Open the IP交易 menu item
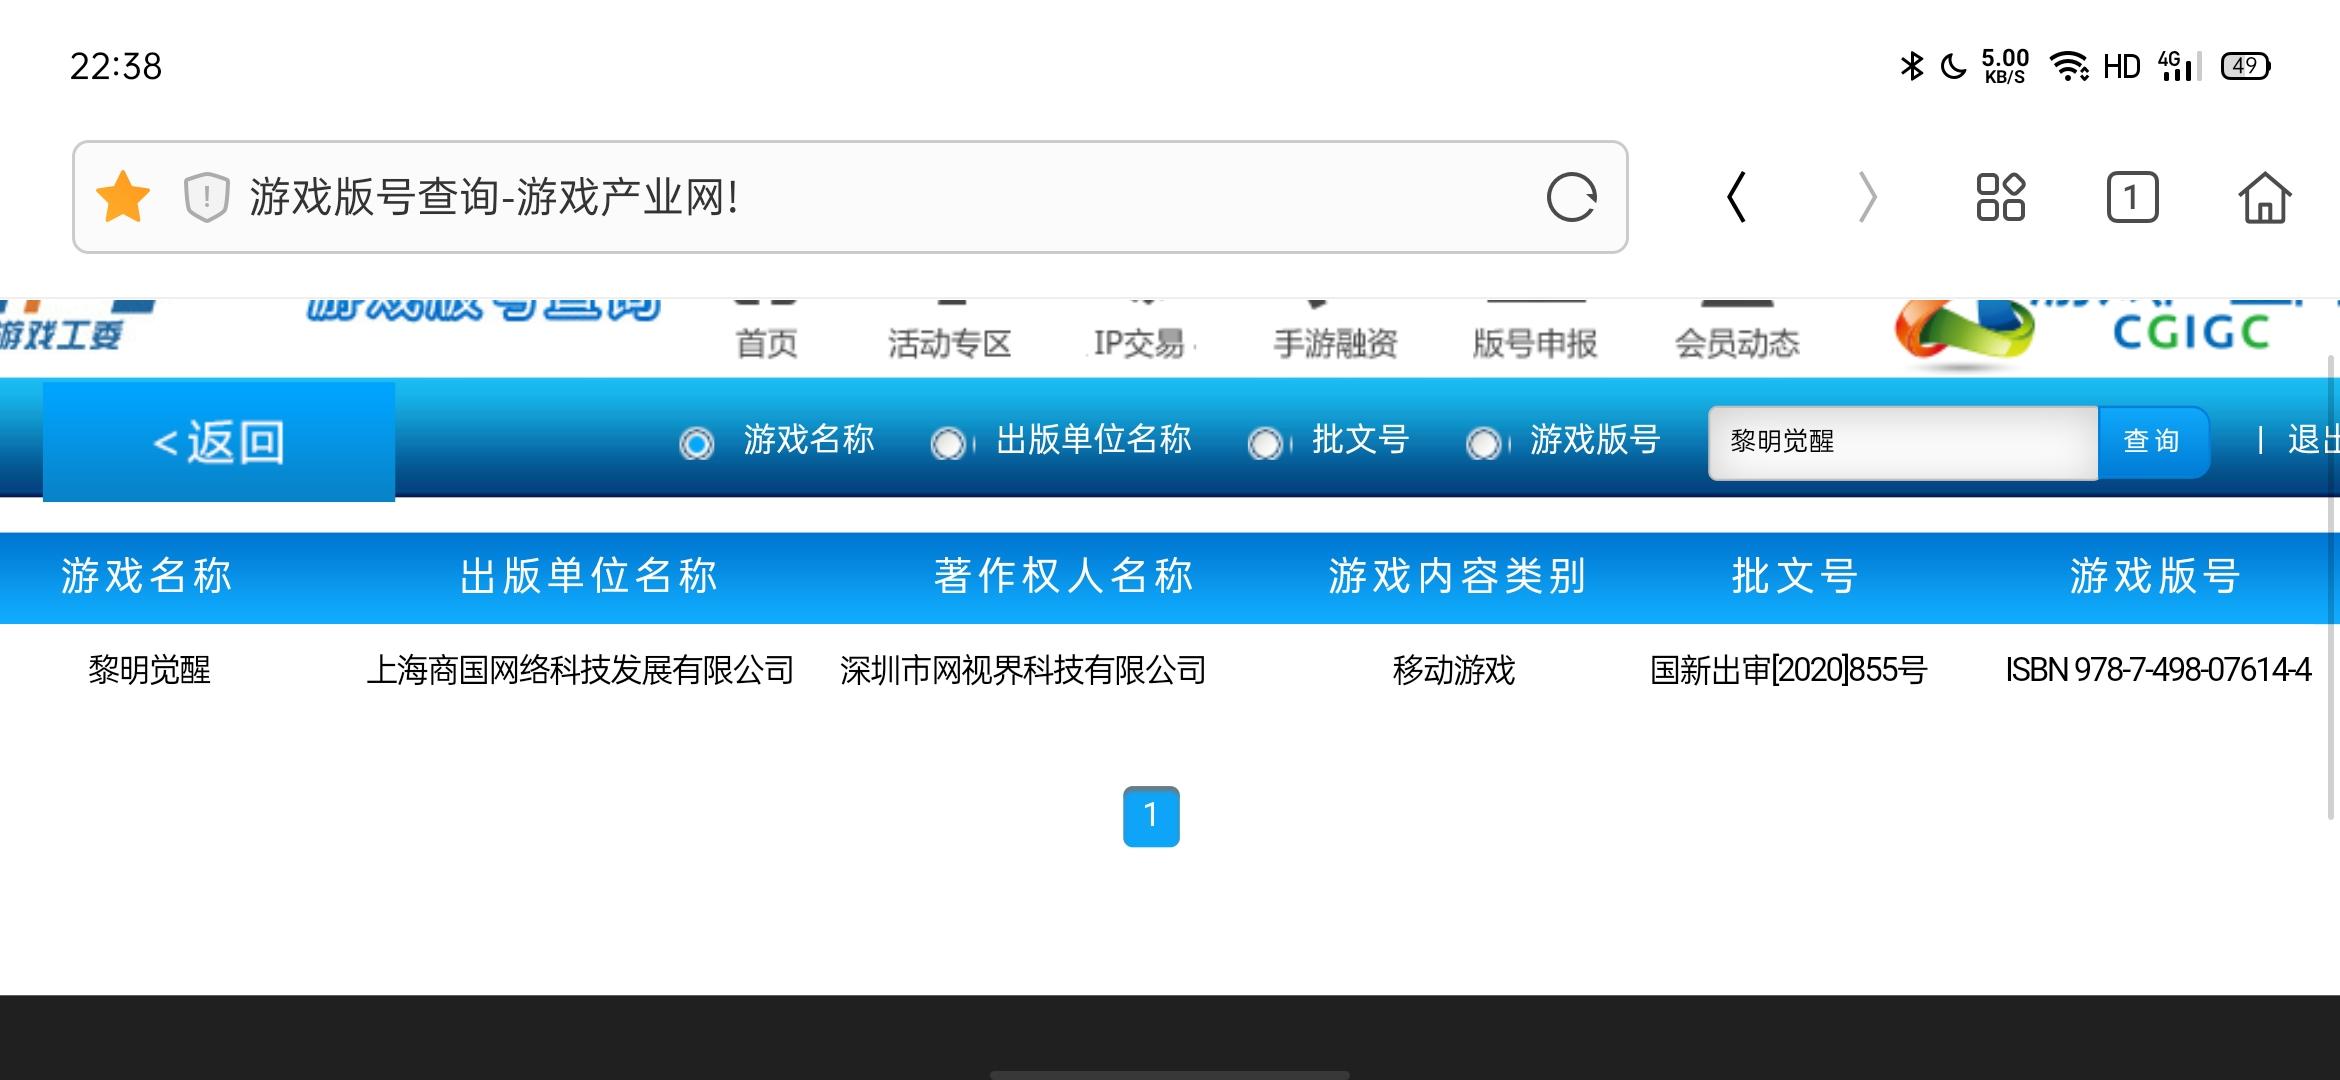The height and width of the screenshot is (1080, 2340). click(1139, 343)
